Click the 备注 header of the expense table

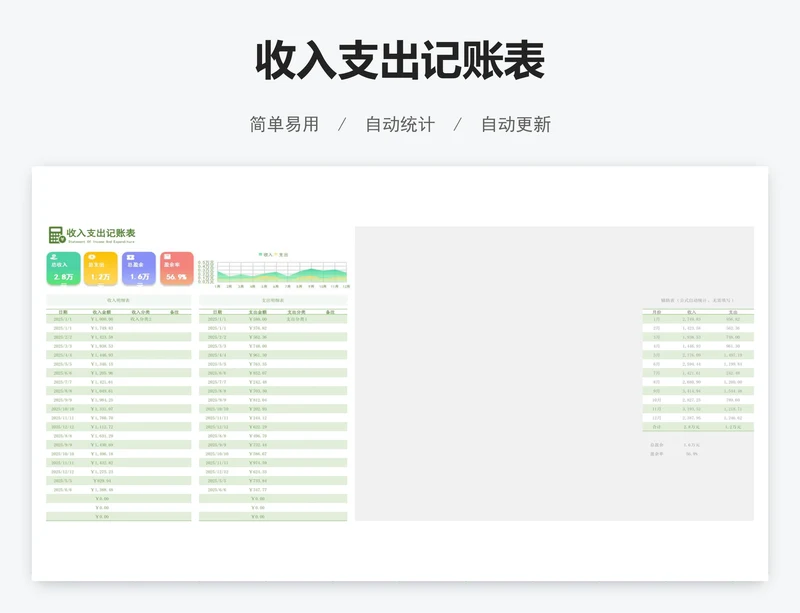pos(330,312)
